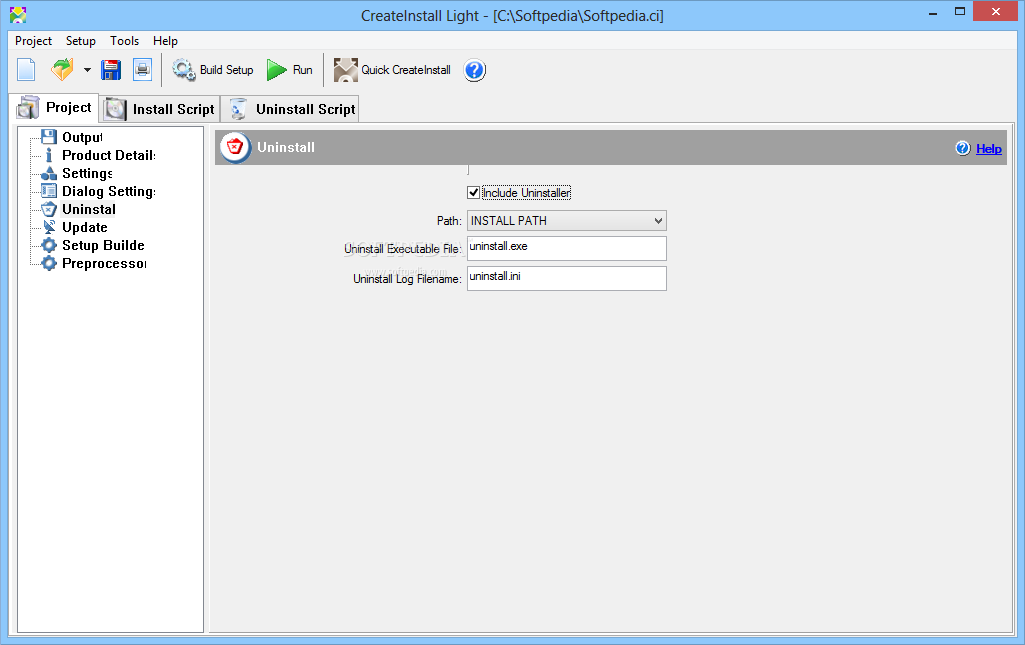Screen dimensions: 1025x645
Task: Click the Settings shapes icon in tree
Action: pos(49,173)
